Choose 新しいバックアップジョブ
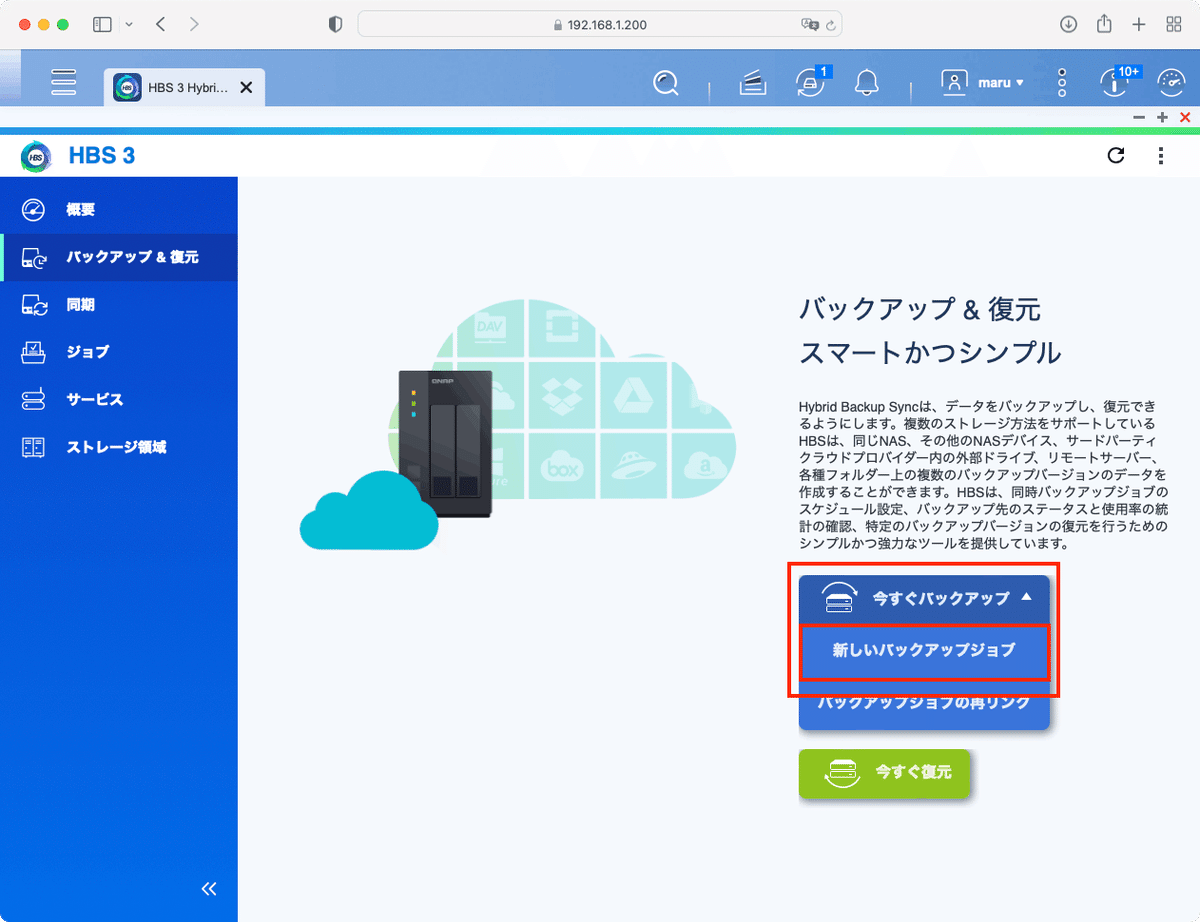Screen dimensions: 1200x922 (924, 651)
